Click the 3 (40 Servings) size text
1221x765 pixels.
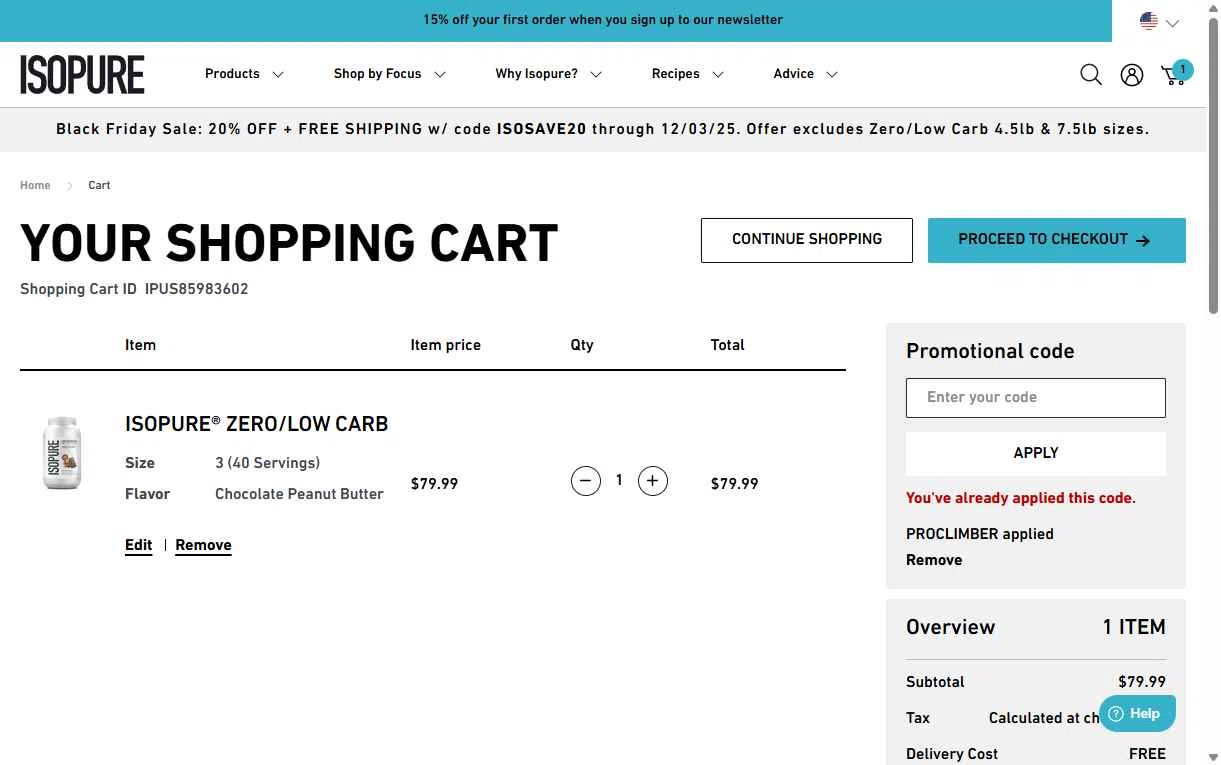pos(268,463)
